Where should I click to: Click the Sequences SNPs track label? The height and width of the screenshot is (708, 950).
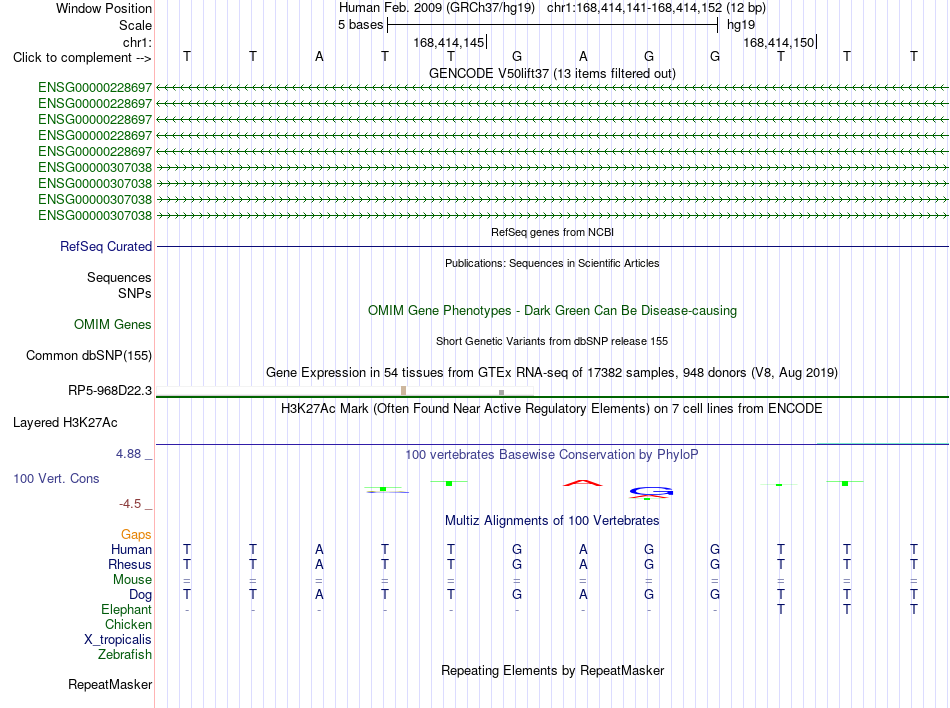(x=119, y=285)
